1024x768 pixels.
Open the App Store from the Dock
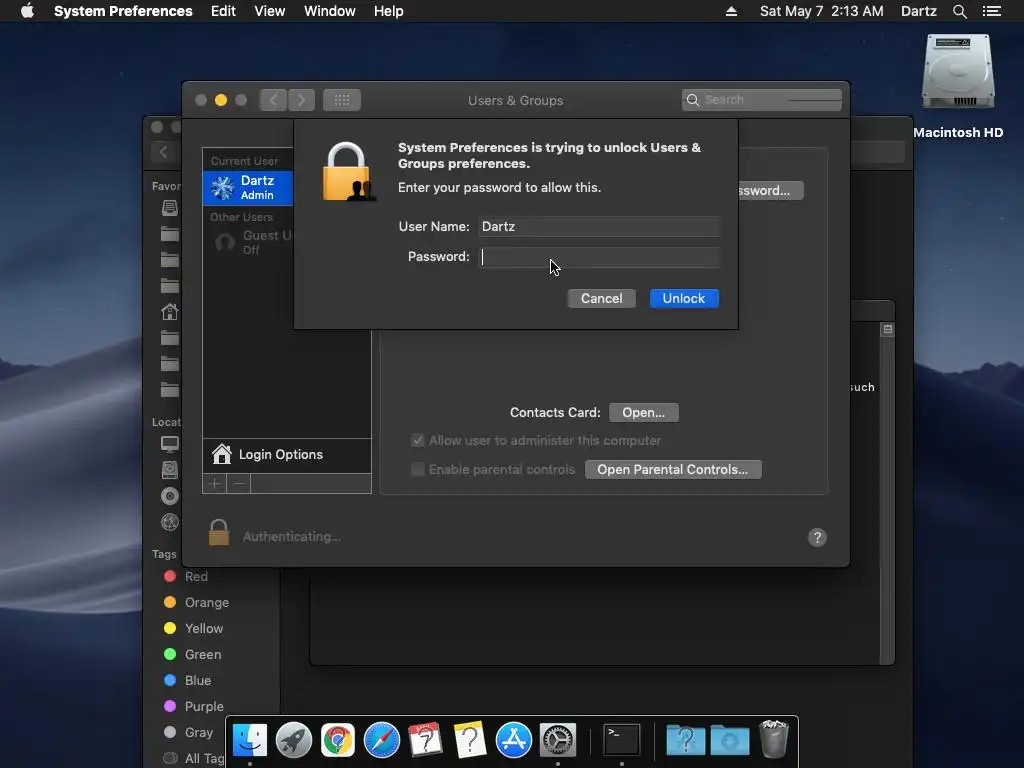click(x=514, y=740)
